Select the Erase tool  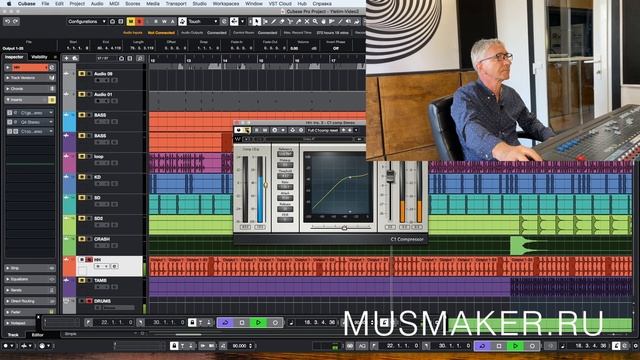pos(282,22)
